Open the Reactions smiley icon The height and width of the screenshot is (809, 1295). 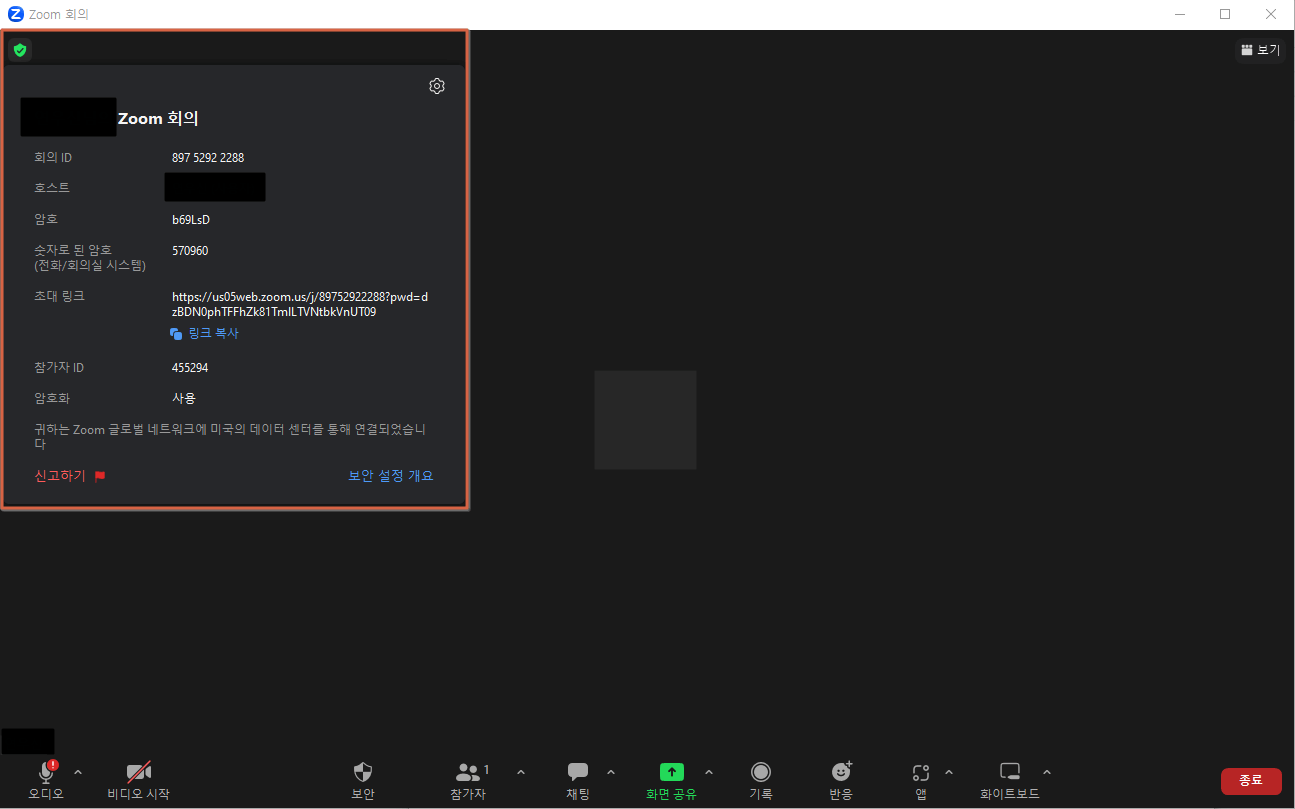click(841, 772)
